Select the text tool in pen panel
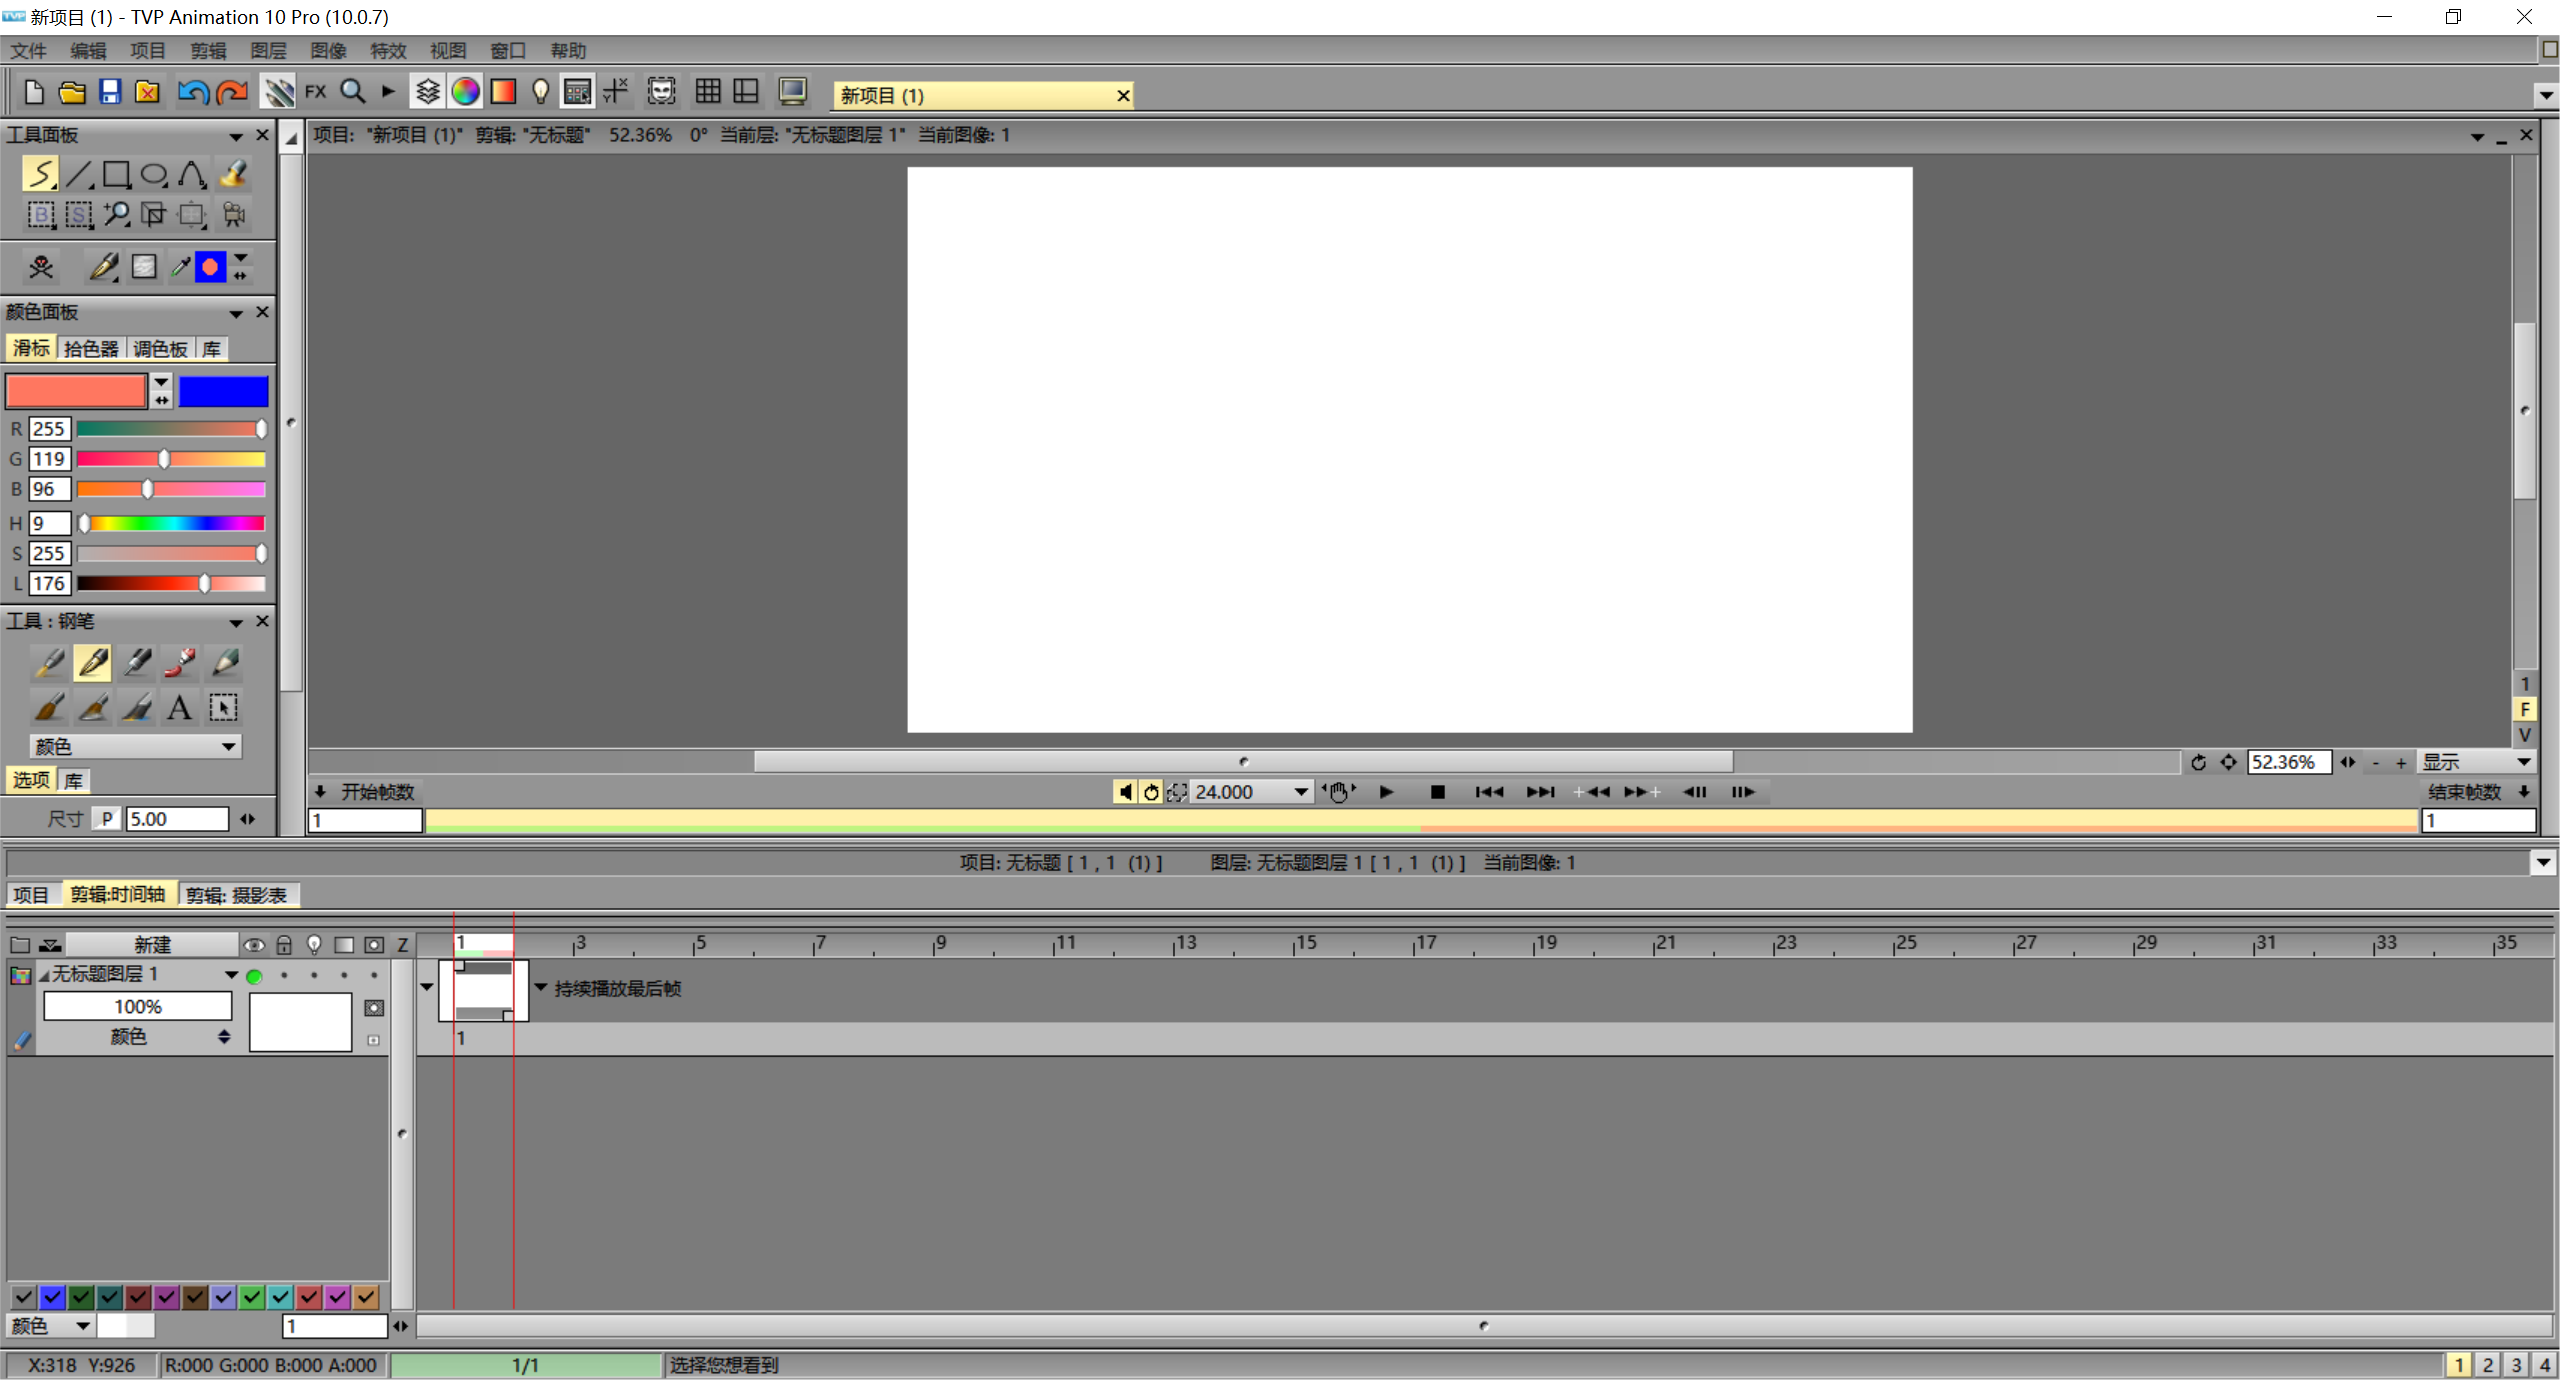Viewport: 2560px width, 1380px height. 179,708
